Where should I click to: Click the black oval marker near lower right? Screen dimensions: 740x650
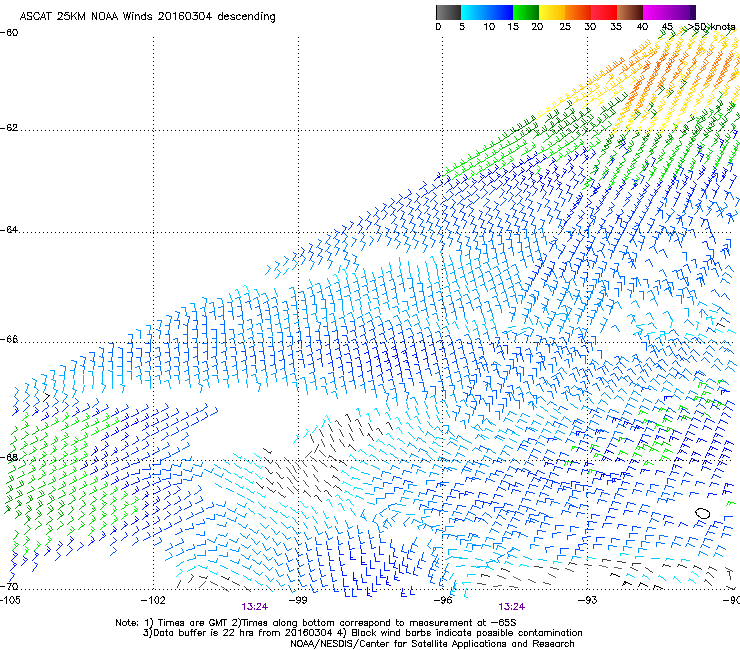pos(703,513)
